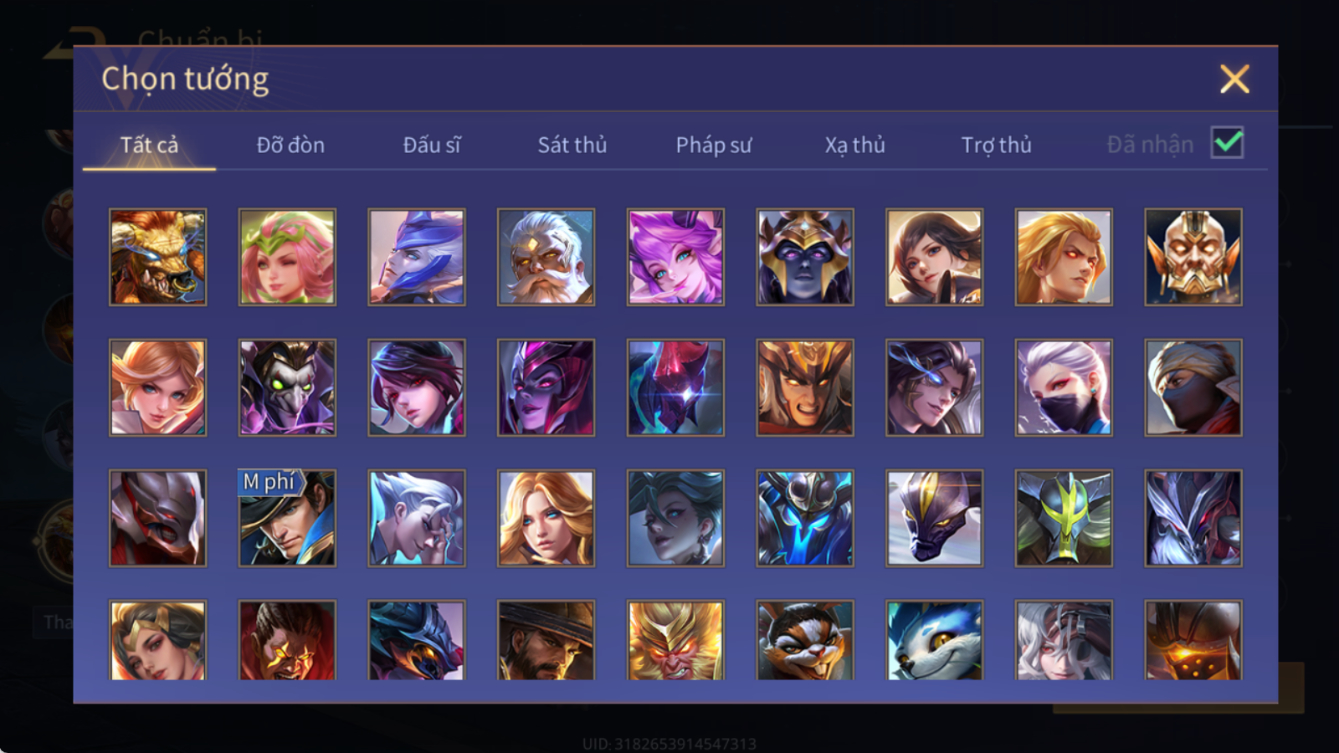Select the horned bull hero portrait
The image size is (1339, 753).
158,257
